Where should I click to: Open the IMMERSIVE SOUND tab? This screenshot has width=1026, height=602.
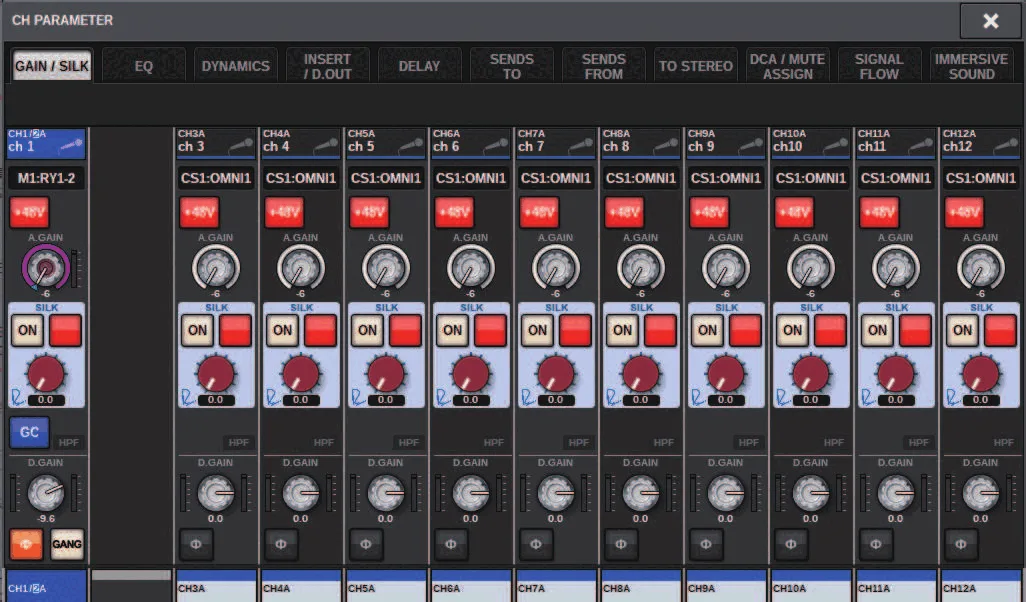[x=972, y=66]
